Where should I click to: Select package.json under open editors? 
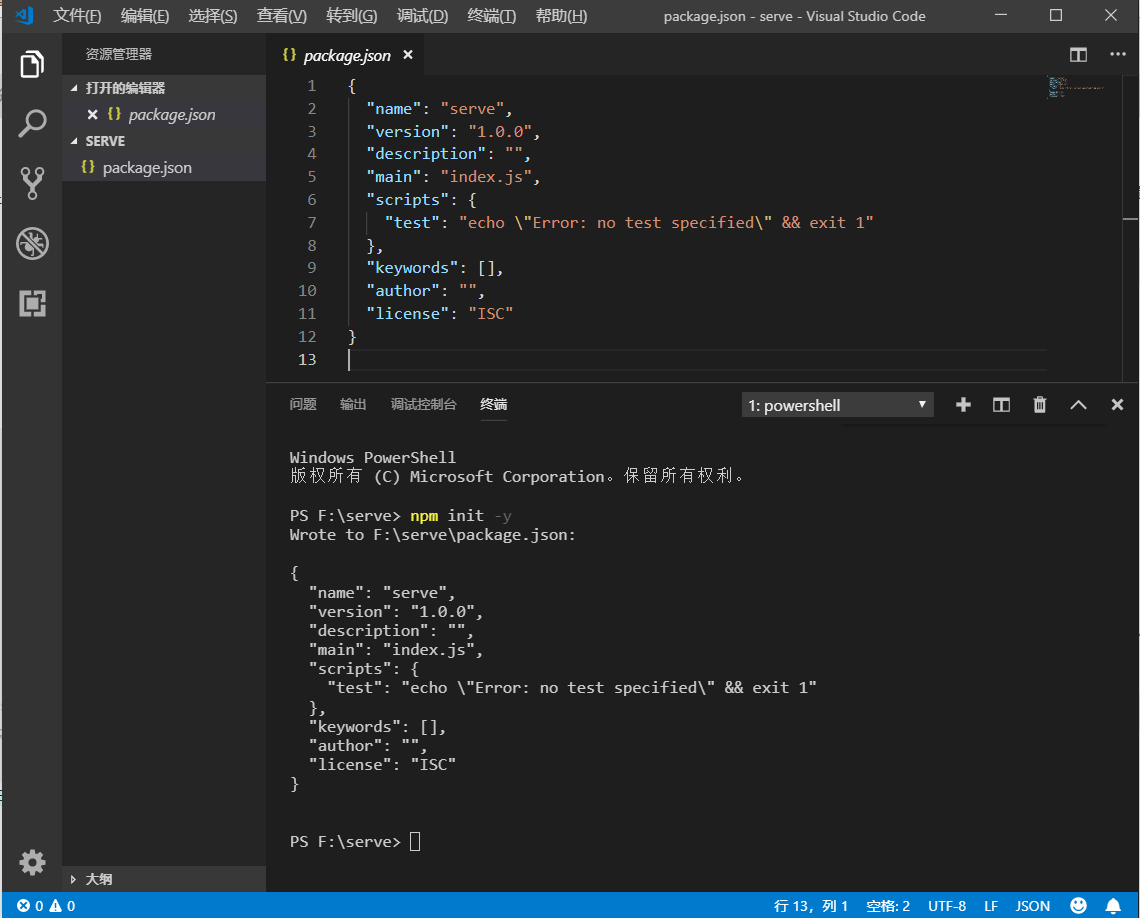point(164,115)
